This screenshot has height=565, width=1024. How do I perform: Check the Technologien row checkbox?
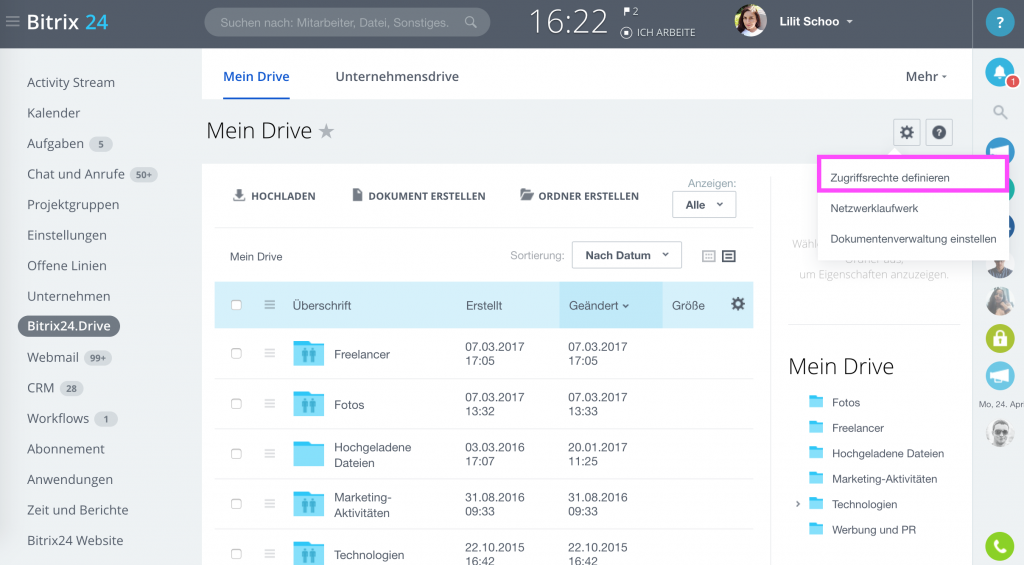236,554
